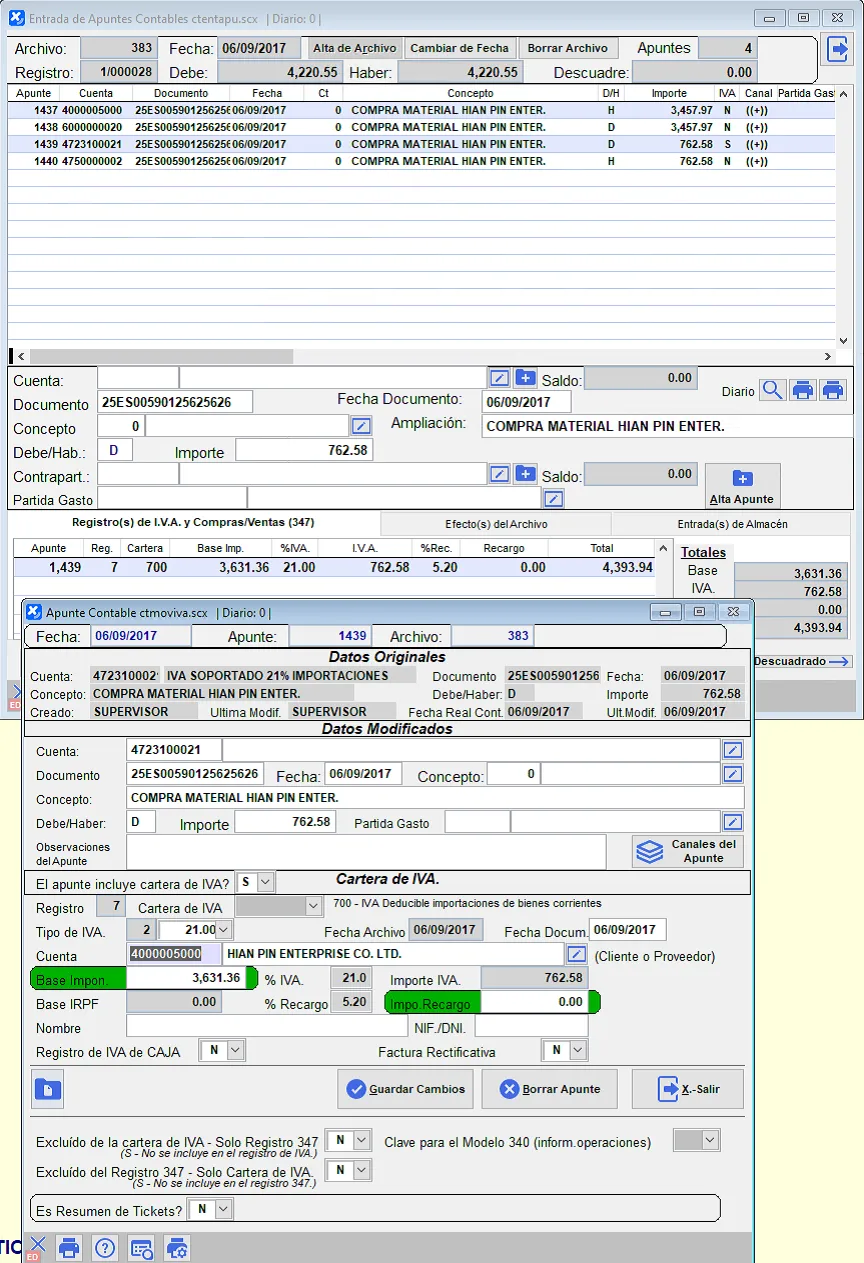The image size is (864, 1263).
Task: Click the Alta Apunte folder button
Action: (741, 486)
